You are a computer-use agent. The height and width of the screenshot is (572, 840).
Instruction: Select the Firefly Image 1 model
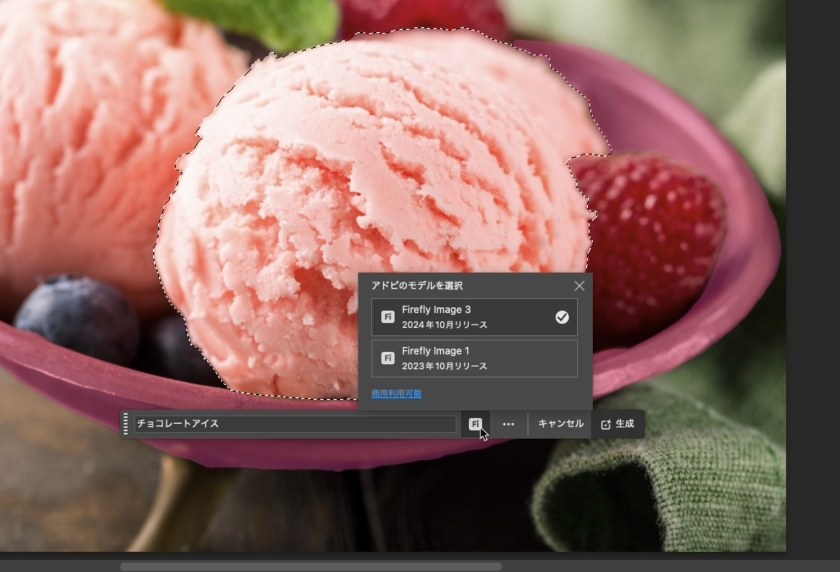474,358
